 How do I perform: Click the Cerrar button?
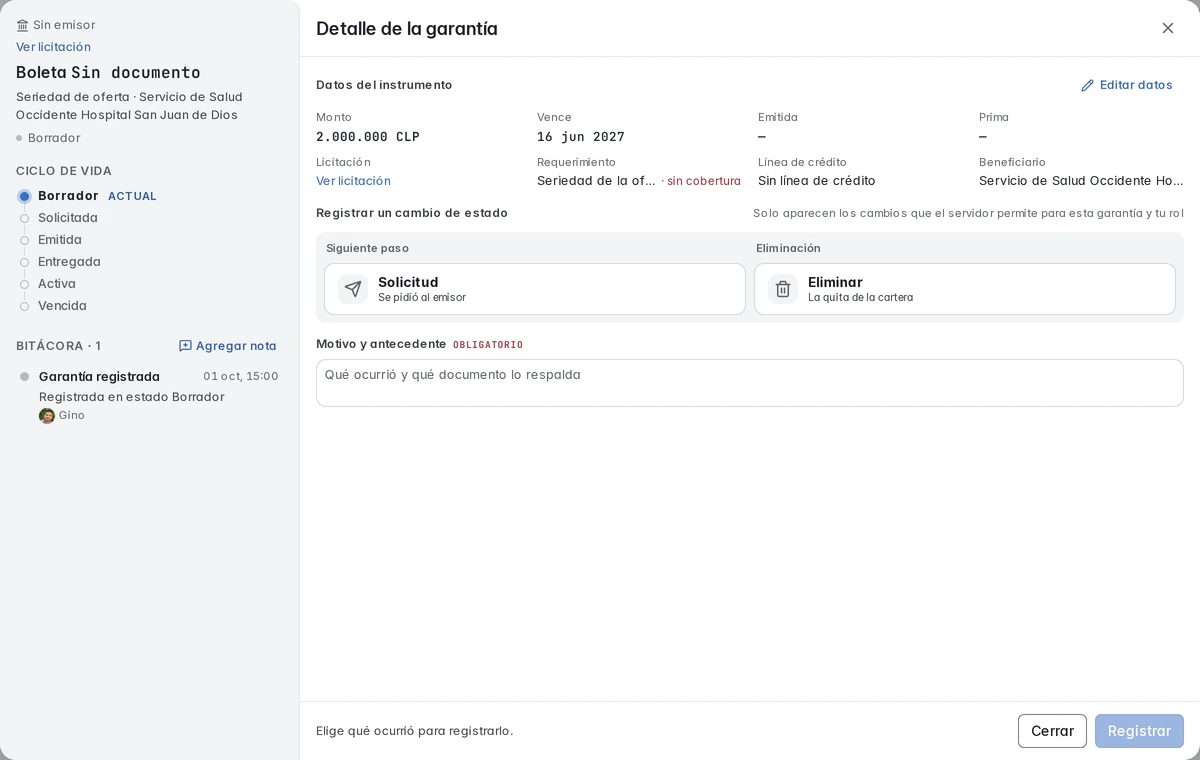point(1052,731)
